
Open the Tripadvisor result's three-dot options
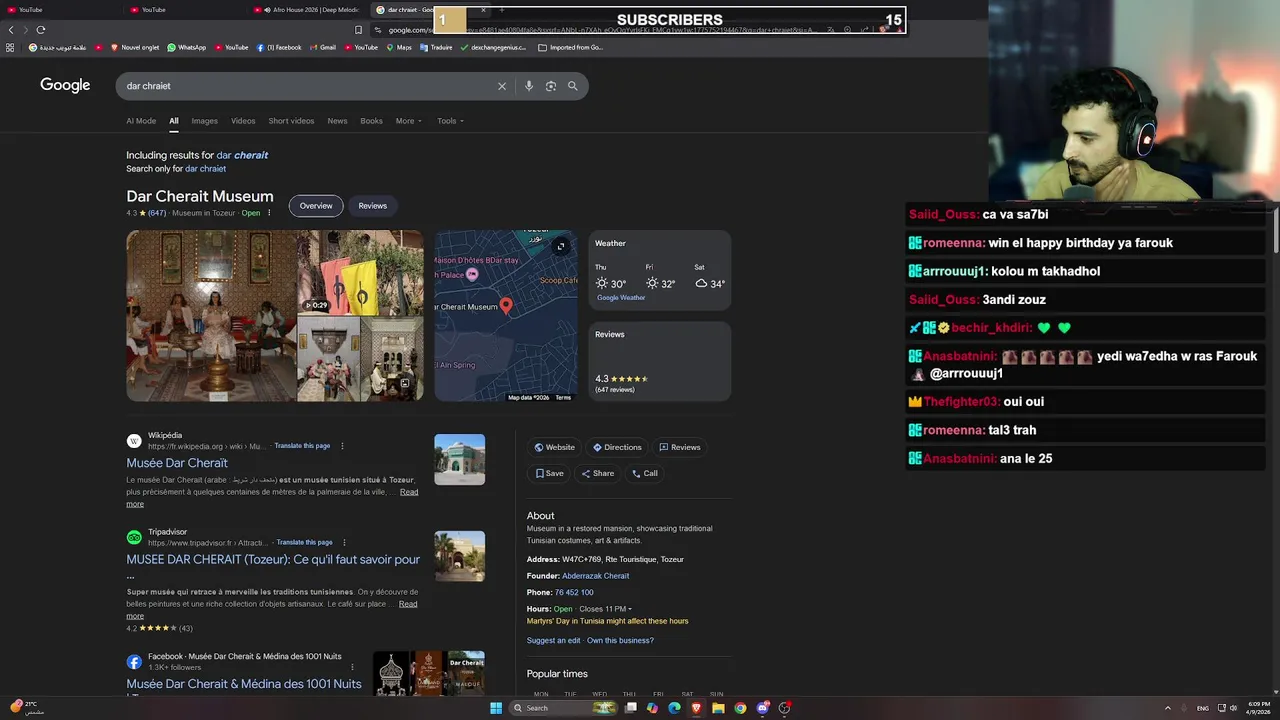click(x=344, y=542)
